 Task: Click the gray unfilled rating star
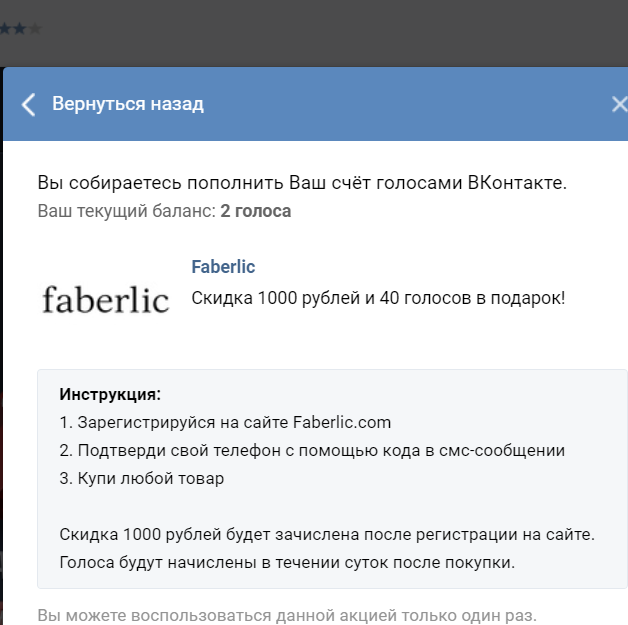pos(35,29)
